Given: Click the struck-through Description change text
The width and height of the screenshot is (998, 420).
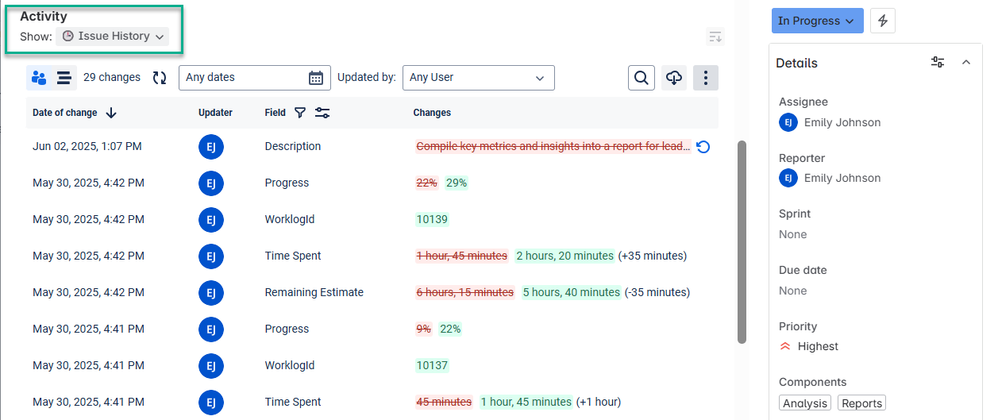Looking at the screenshot, I should click(x=553, y=147).
